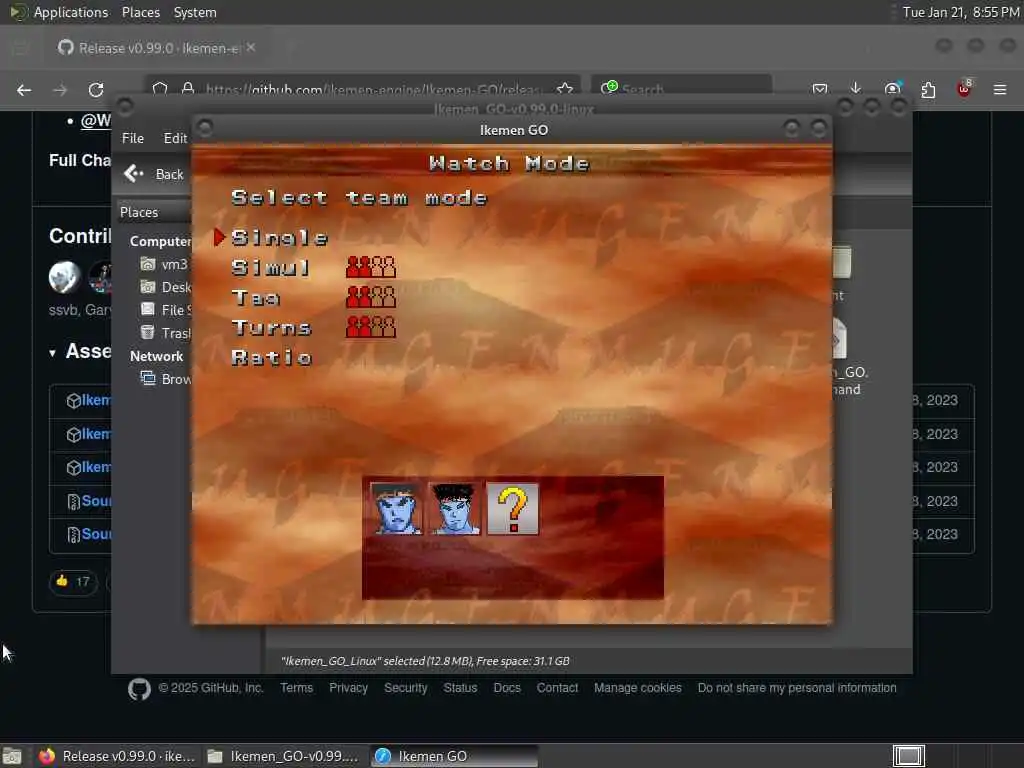Screen dimensions: 1024x768
Task: Open the Pocket save icon in Firefox
Action: pos(820,89)
